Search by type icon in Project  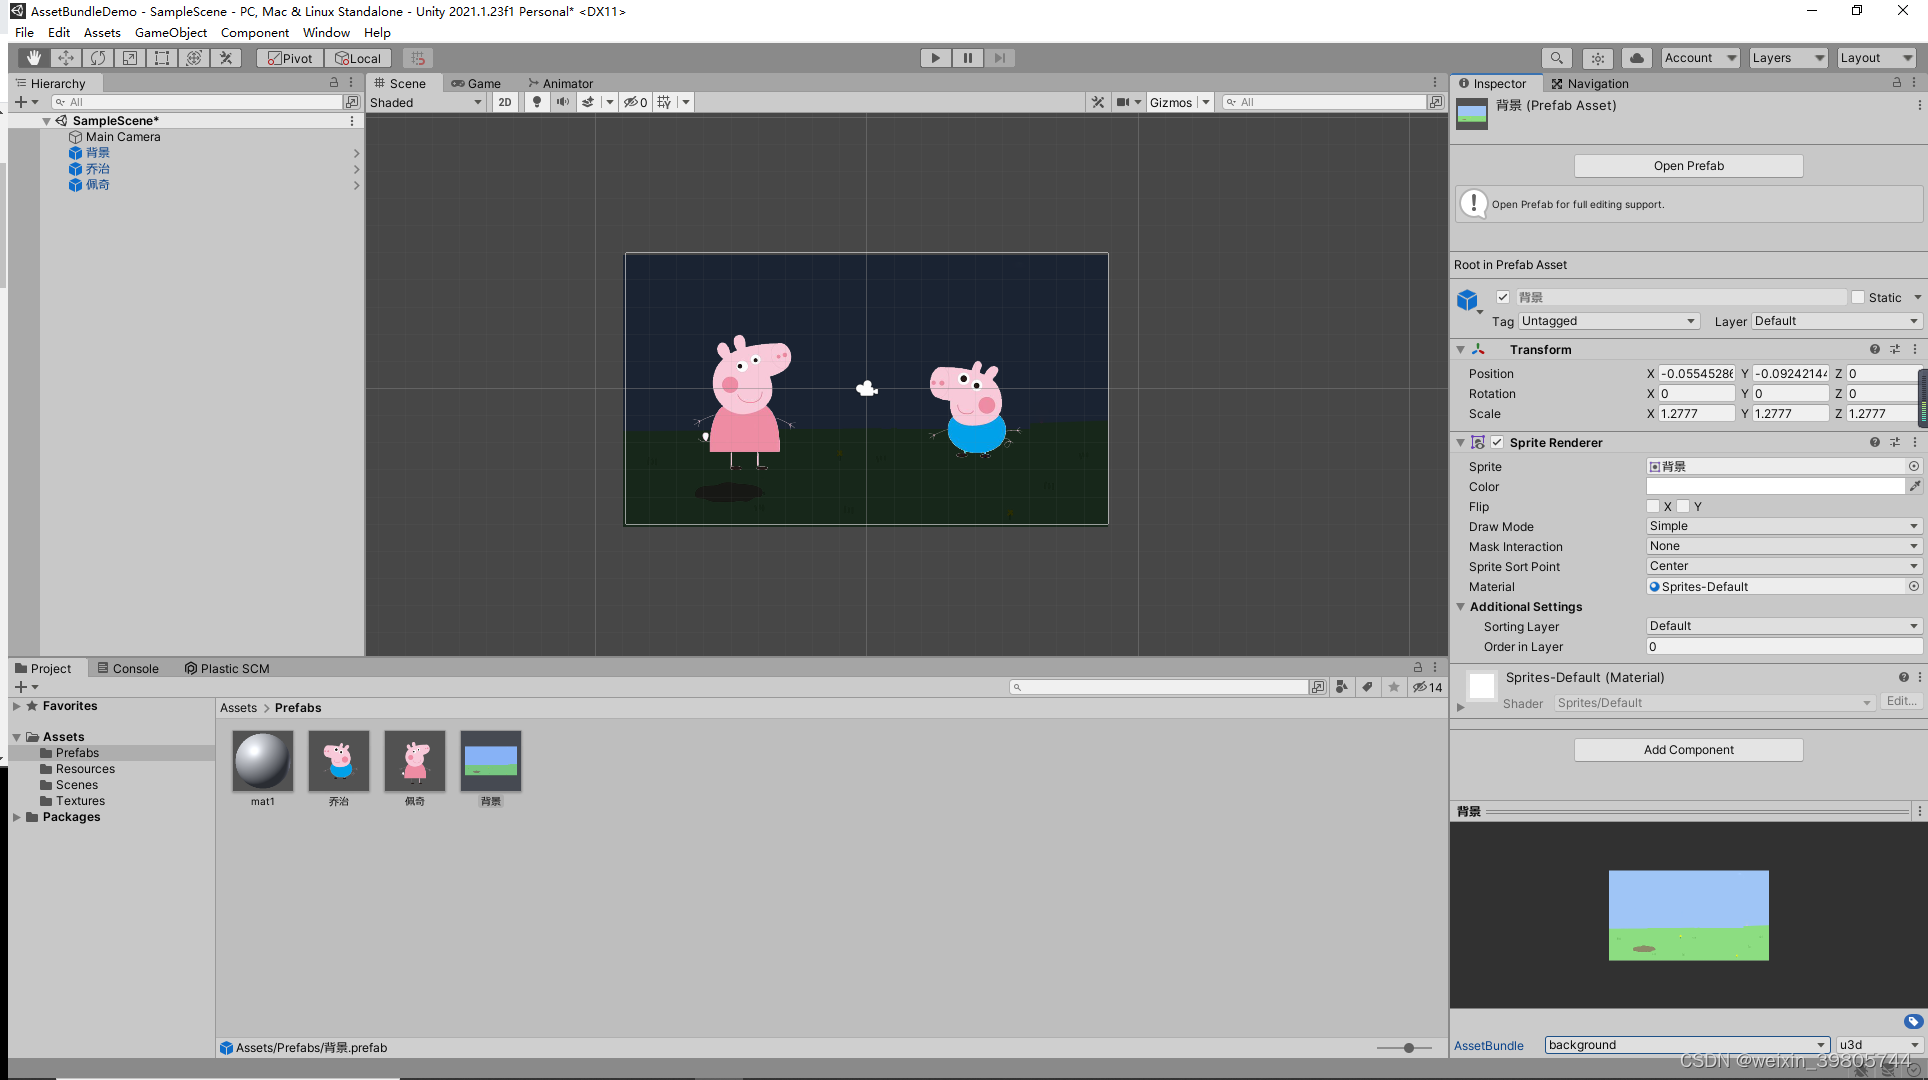tap(1342, 687)
